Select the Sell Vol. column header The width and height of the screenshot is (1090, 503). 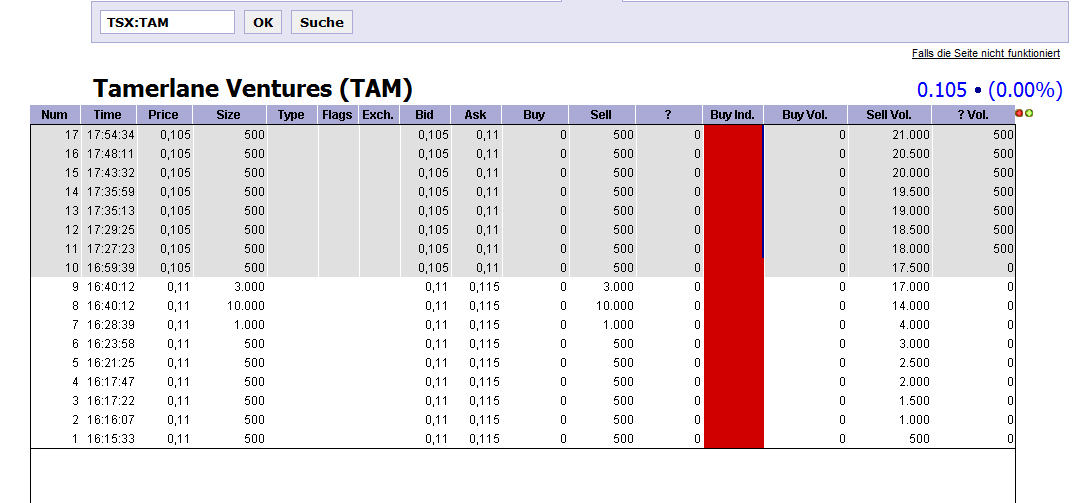click(888, 115)
